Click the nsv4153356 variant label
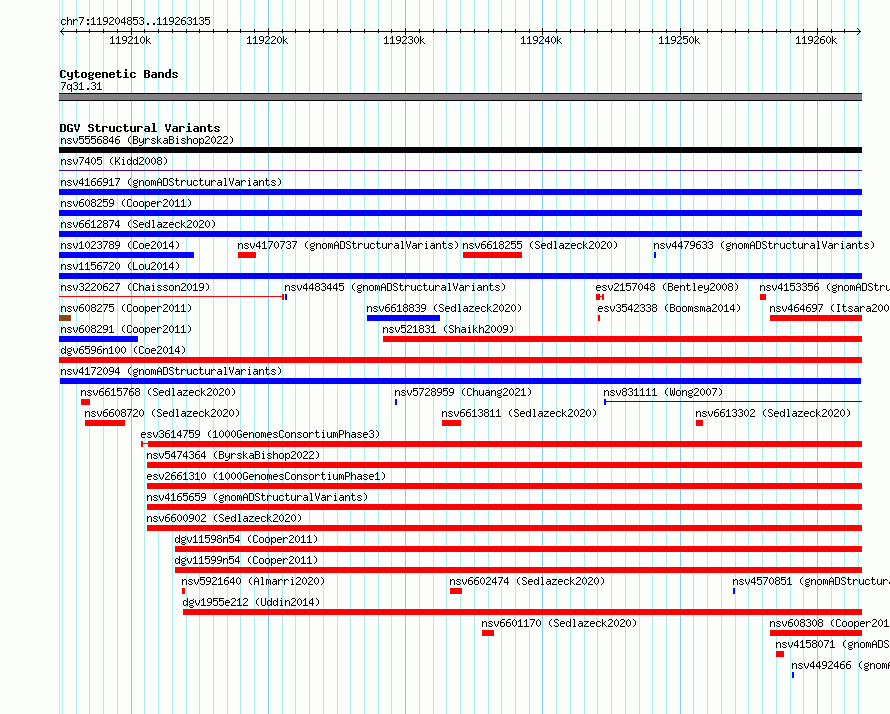Image resolution: width=890 pixels, height=714 pixels. tap(824, 287)
